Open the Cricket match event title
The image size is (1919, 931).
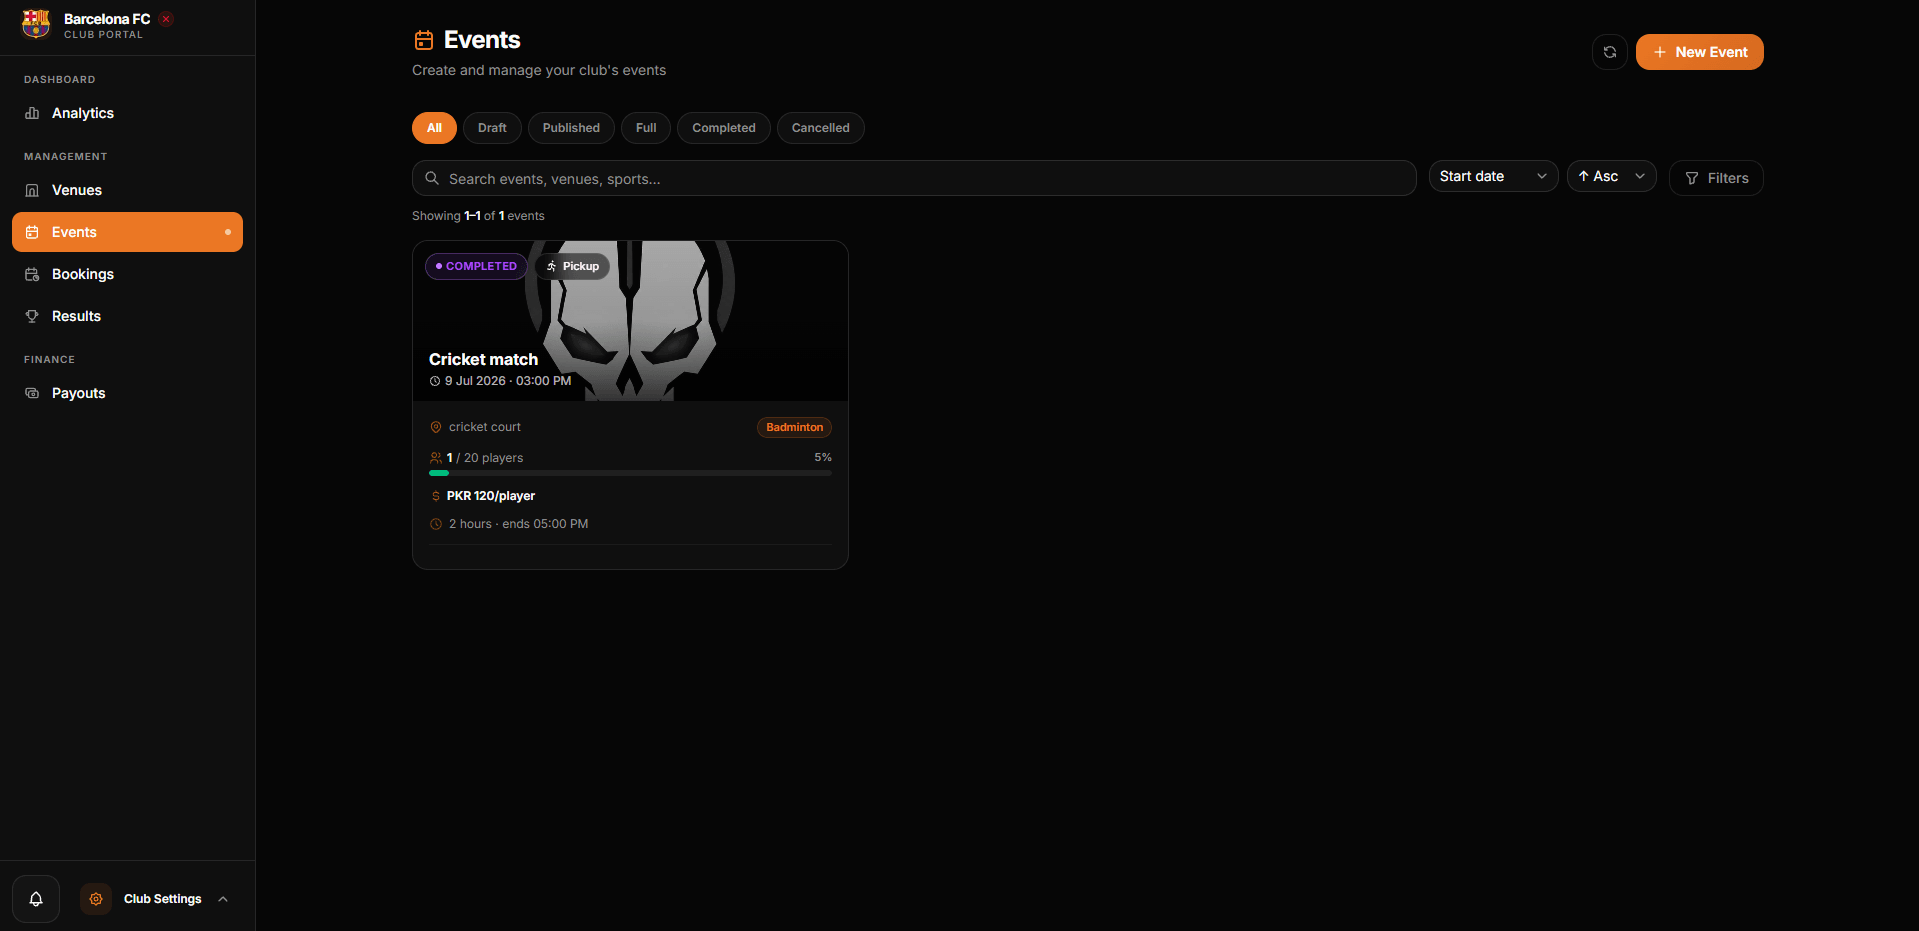483,359
